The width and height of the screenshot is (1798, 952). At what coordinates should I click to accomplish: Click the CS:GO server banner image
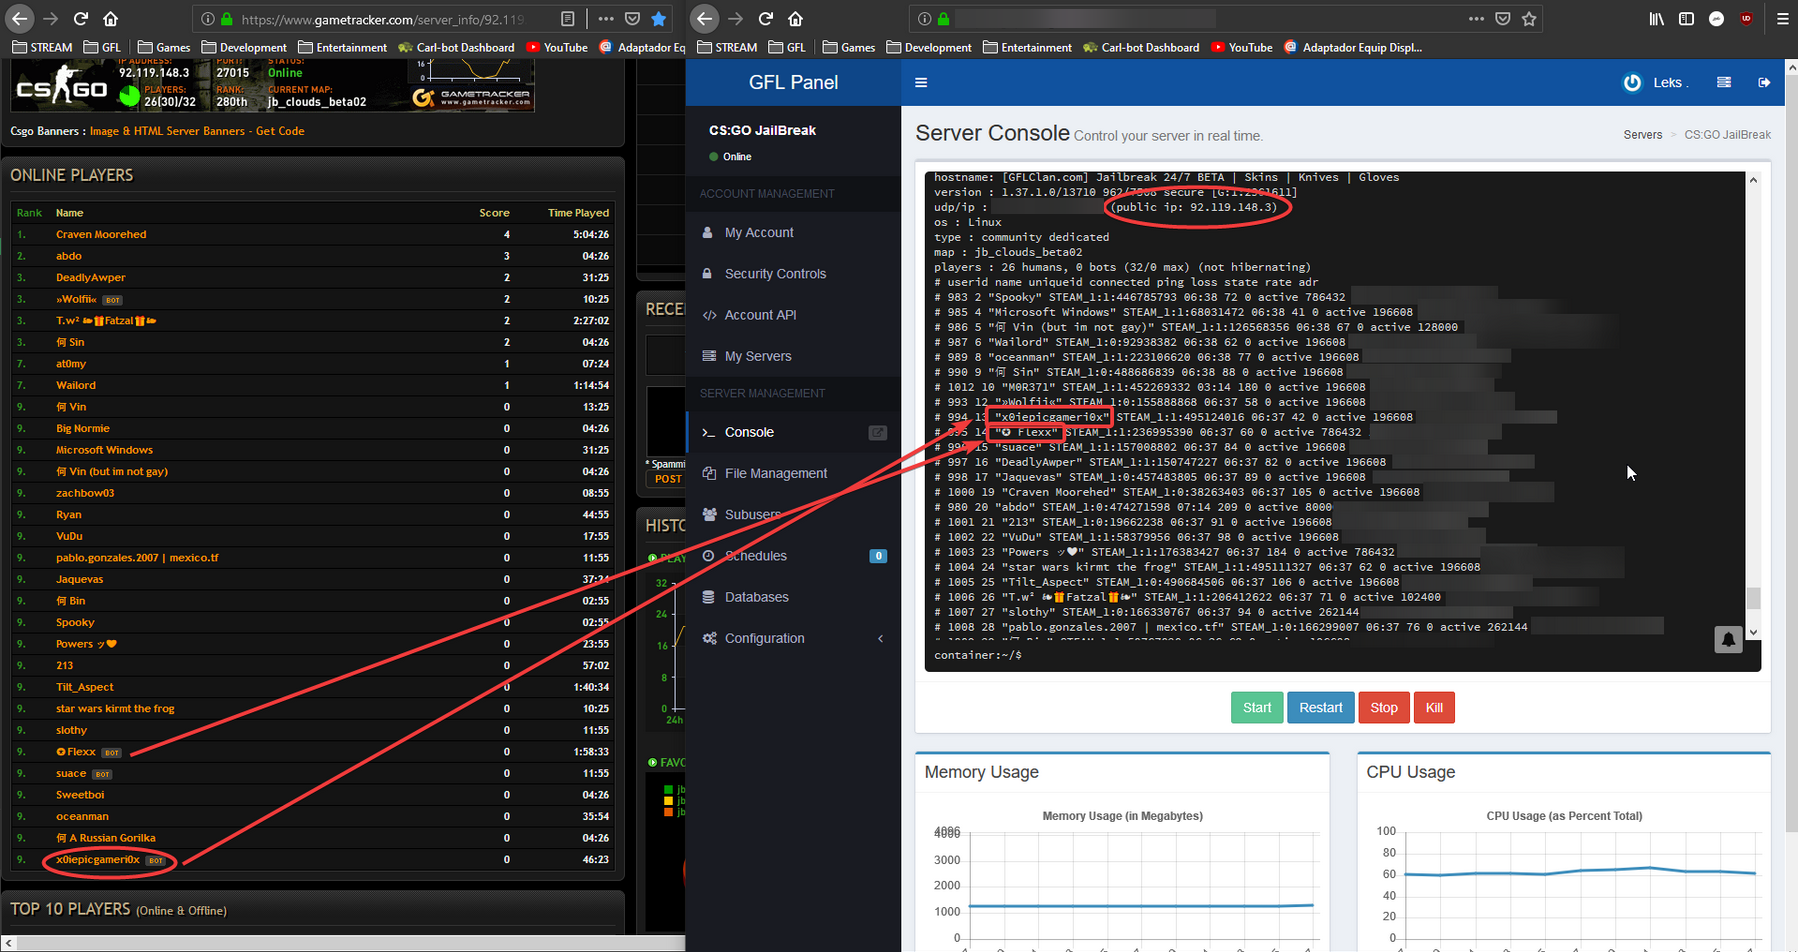(272, 83)
